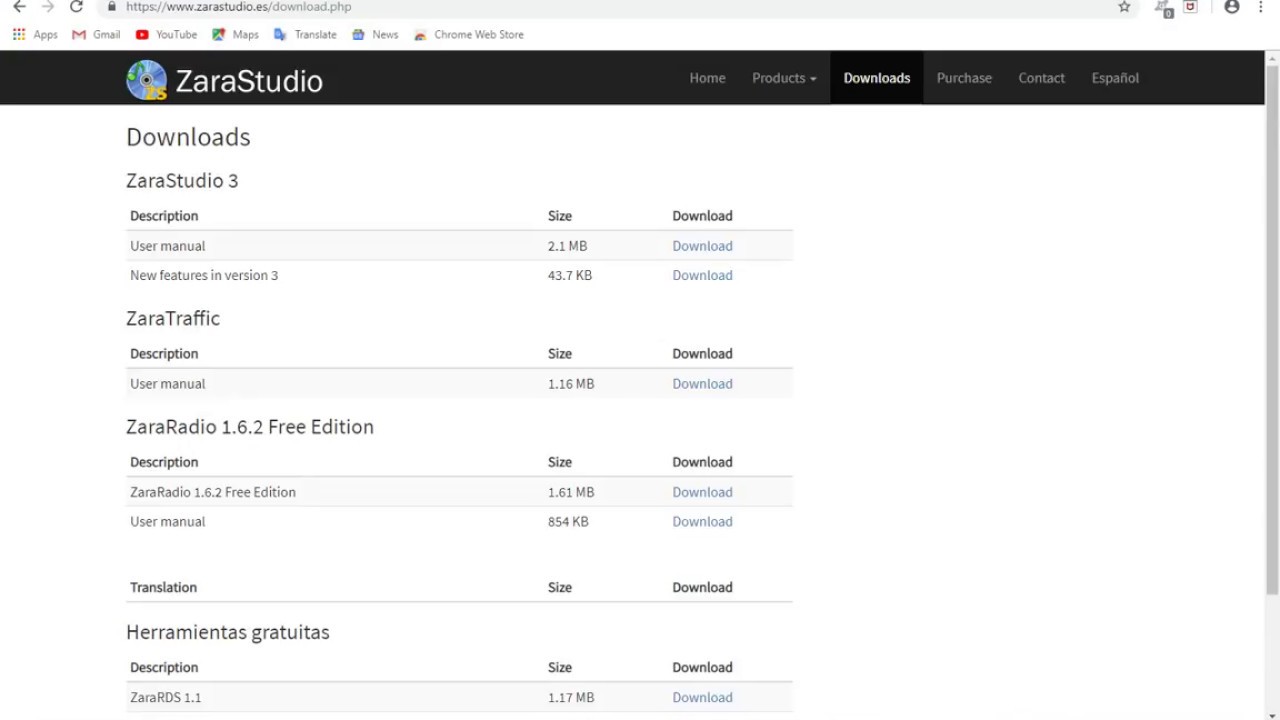
Task: Click 'New features in version 3' description
Action: [204, 275]
